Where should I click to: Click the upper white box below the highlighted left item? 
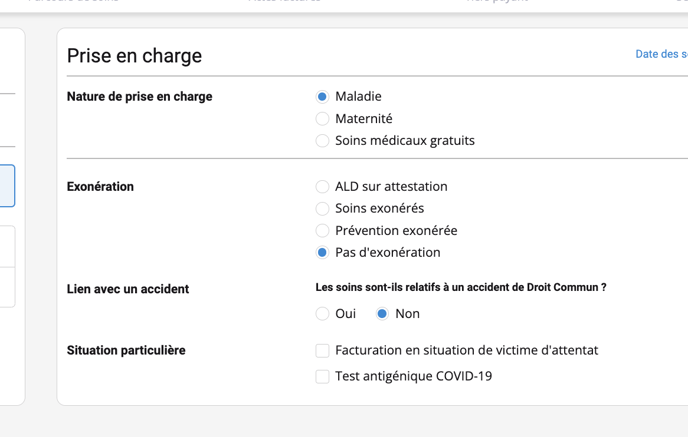(7, 246)
